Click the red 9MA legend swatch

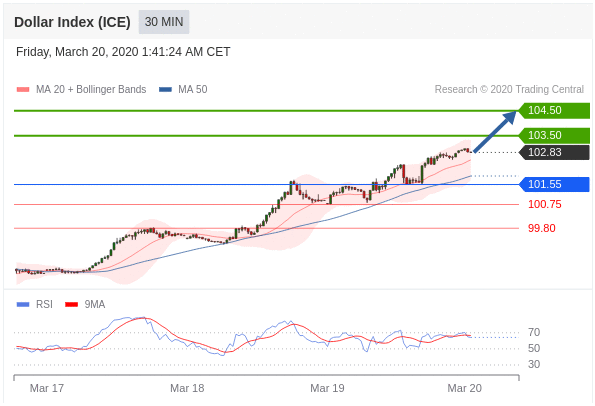coord(71,304)
